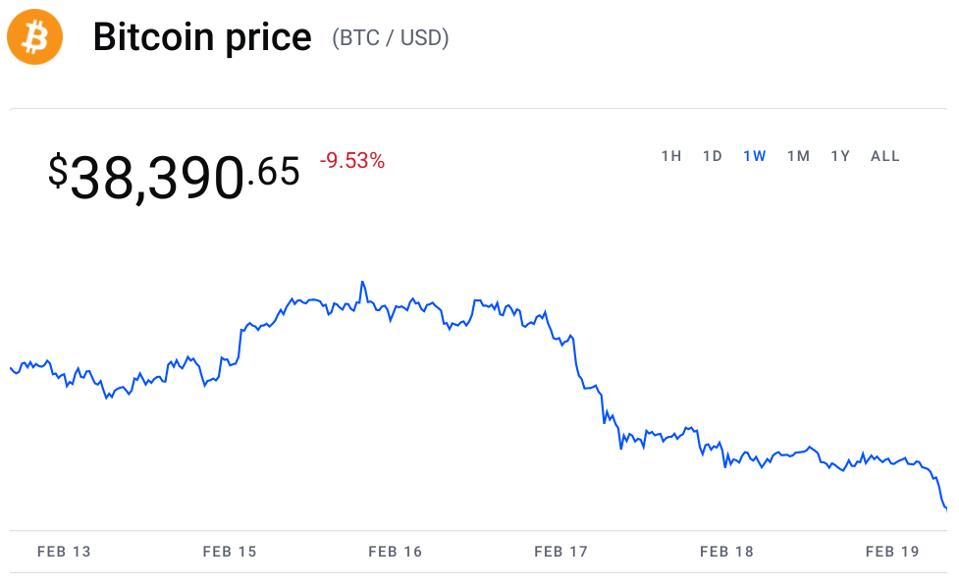This screenshot has width=959, height=587.
Task: Click the FEB 13 axis label
Action: [x=63, y=551]
